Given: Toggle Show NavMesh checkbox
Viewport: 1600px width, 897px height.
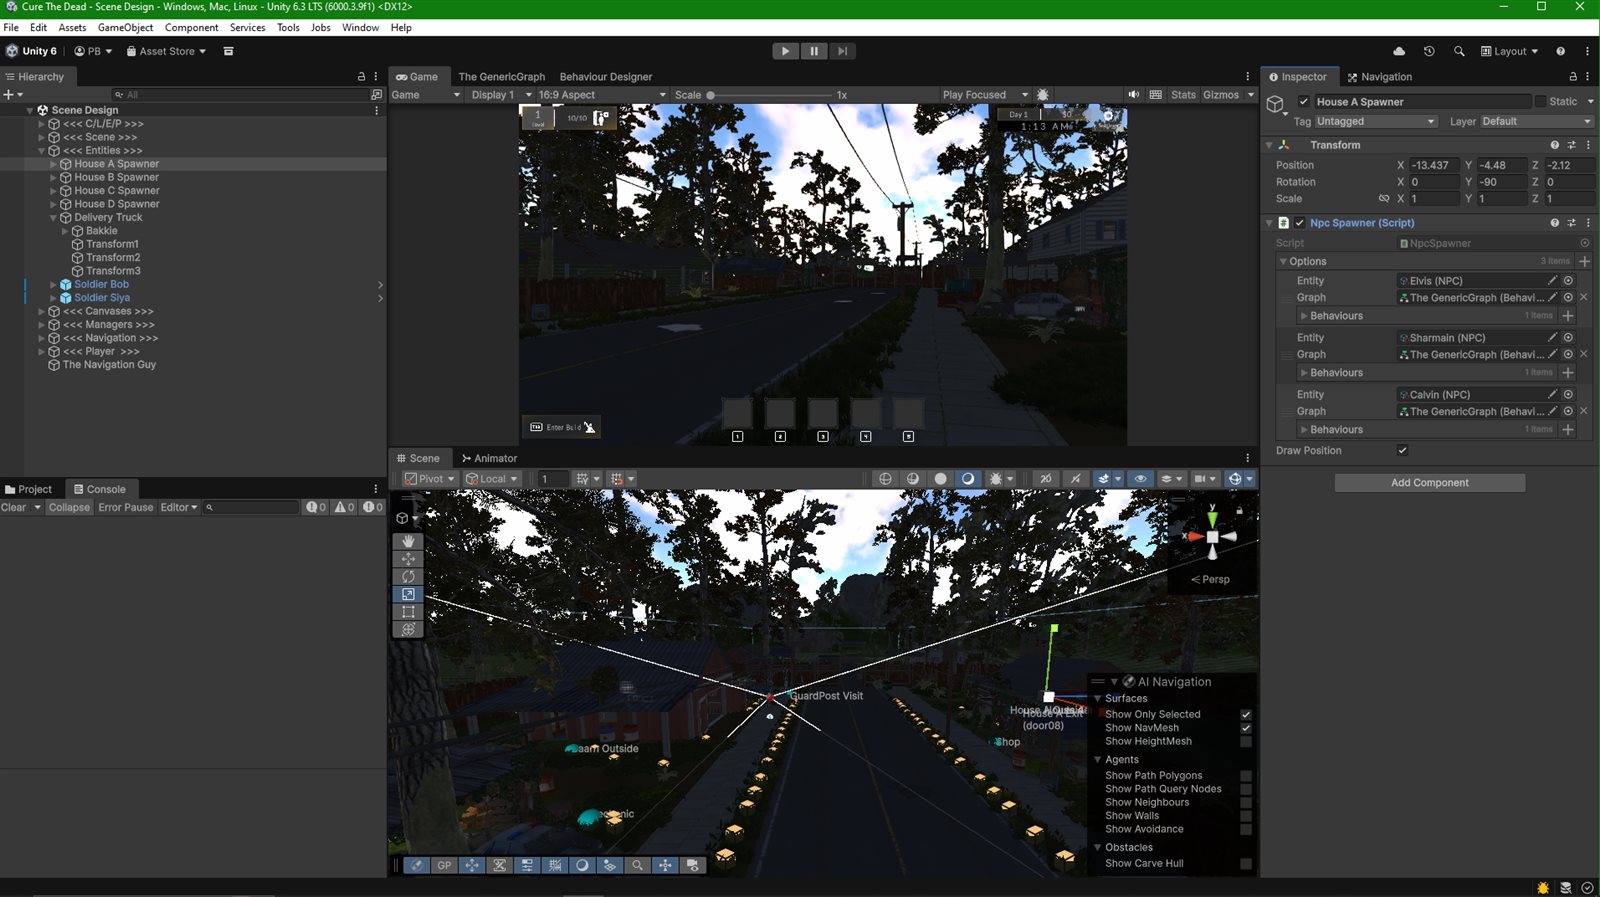Looking at the screenshot, I should click(1246, 728).
